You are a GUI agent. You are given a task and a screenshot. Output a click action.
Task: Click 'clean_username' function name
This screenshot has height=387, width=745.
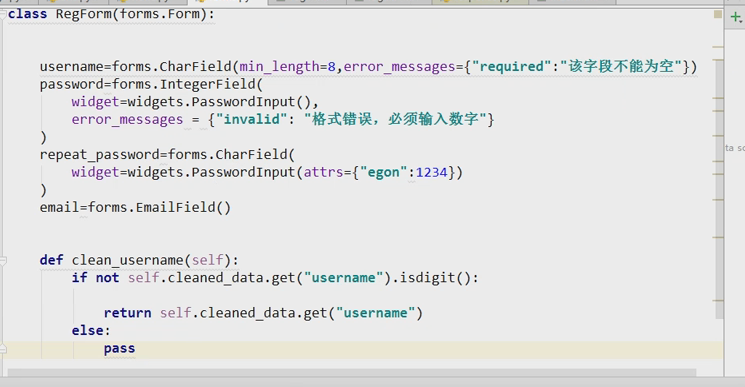(x=127, y=260)
